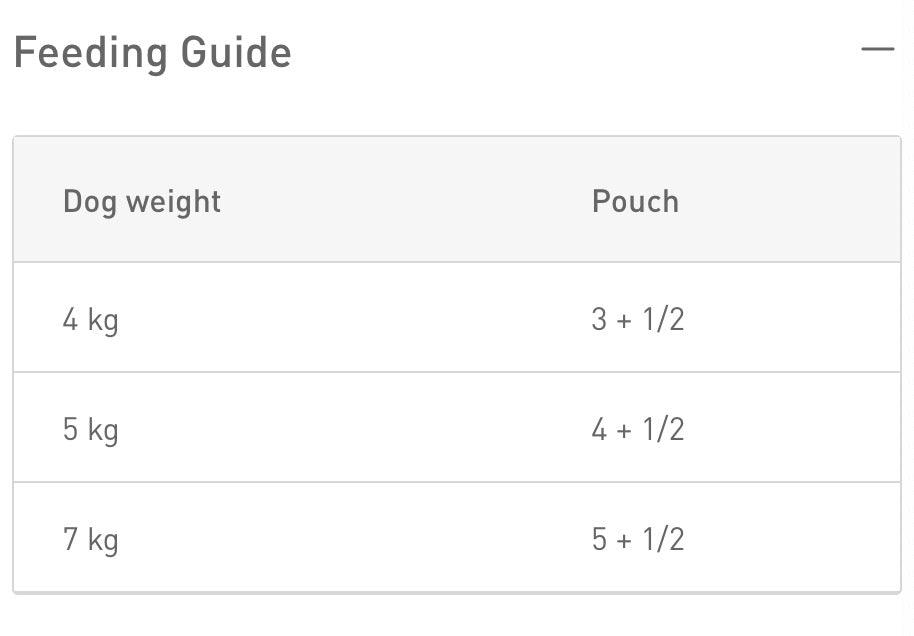The width and height of the screenshot is (914, 636).
Task: Click the plus sign in the 5 kg row
Action: [624, 431]
